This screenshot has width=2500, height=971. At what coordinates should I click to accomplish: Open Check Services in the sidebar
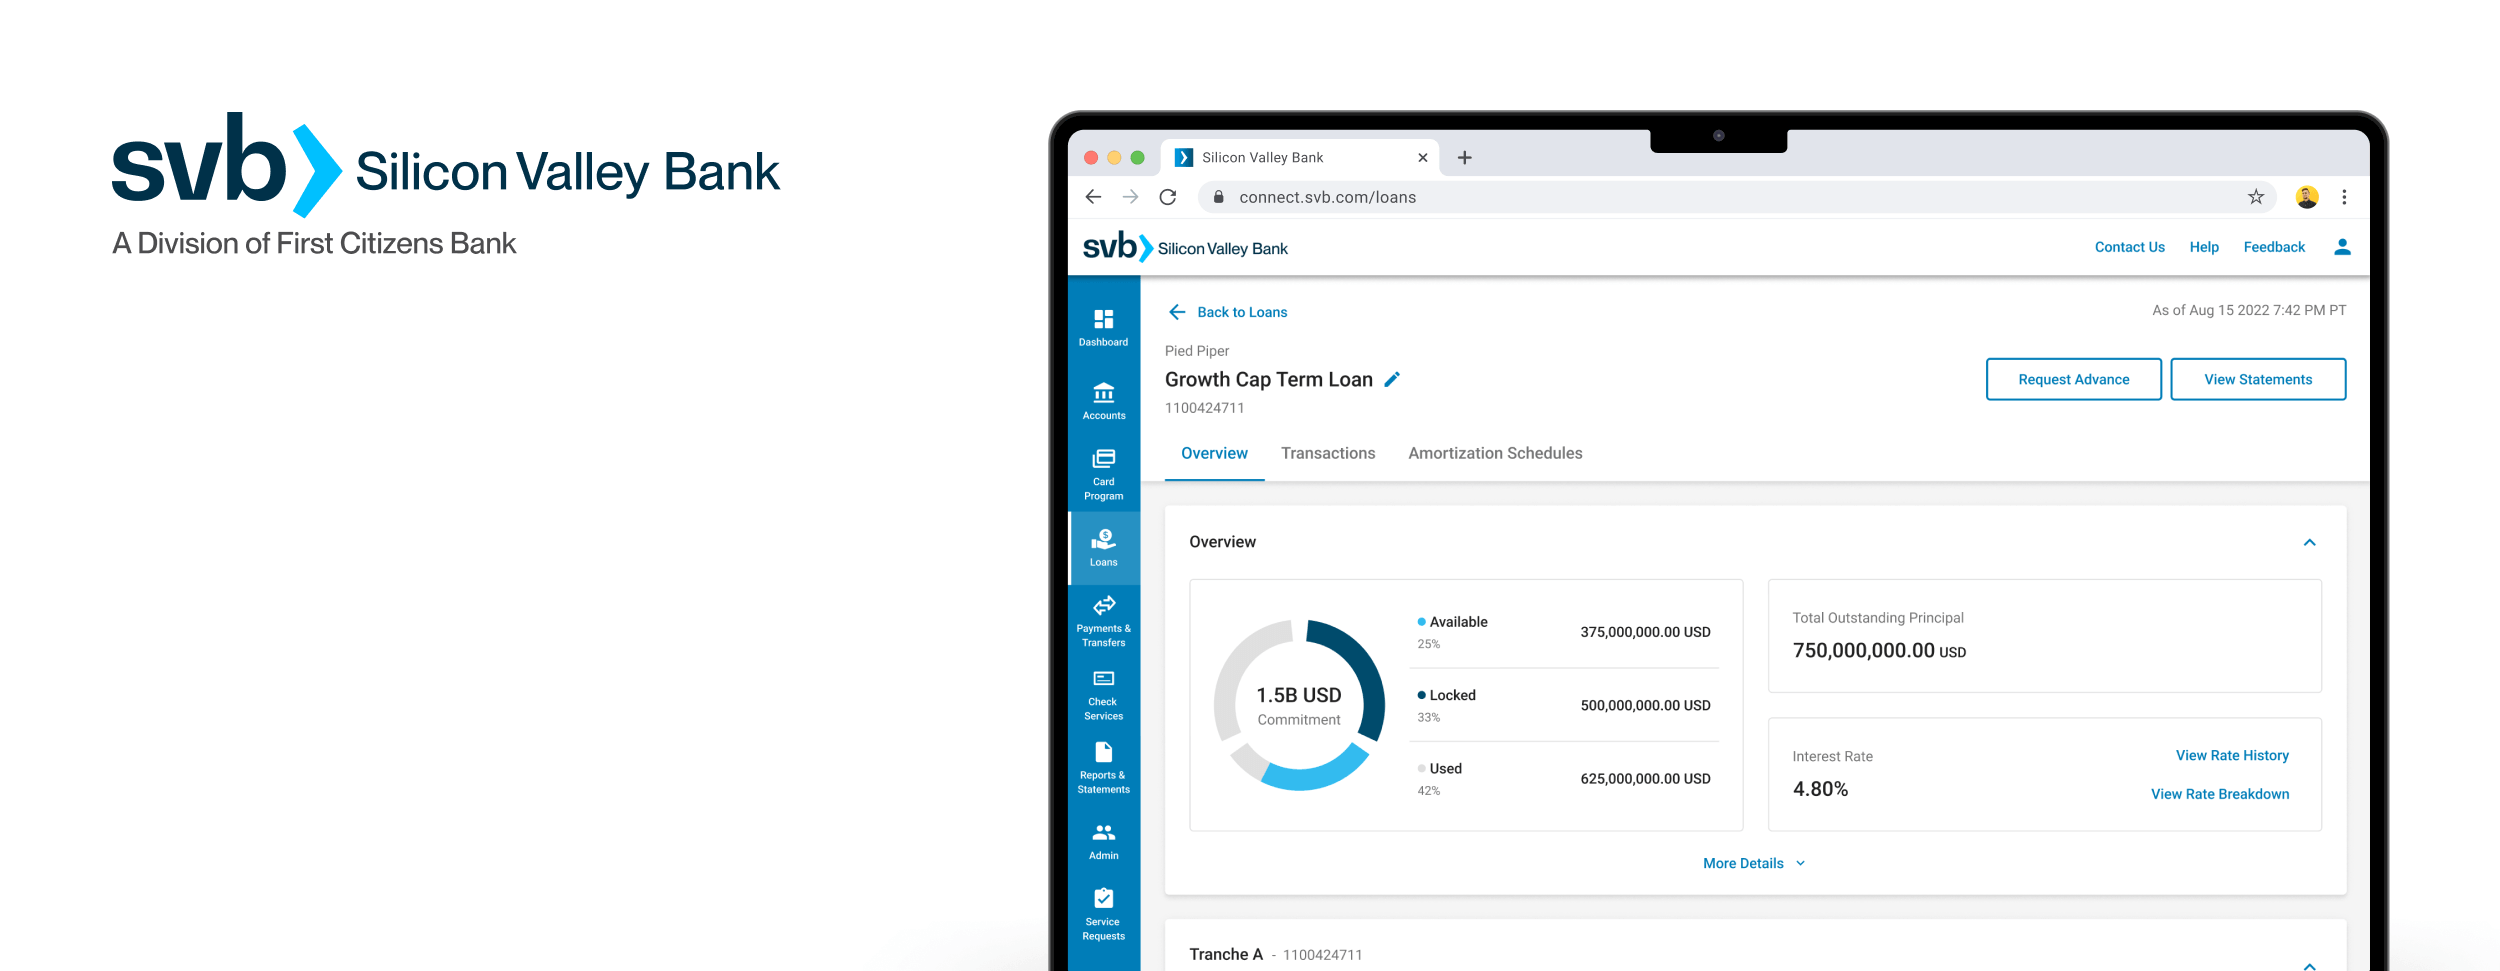pos(1103,695)
